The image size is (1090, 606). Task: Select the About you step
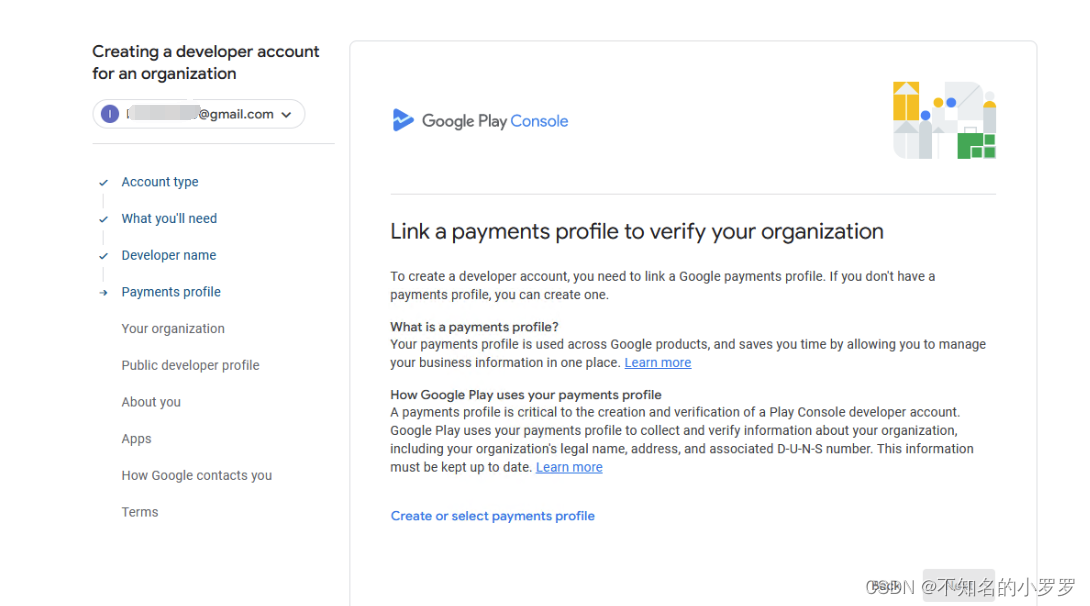151,402
